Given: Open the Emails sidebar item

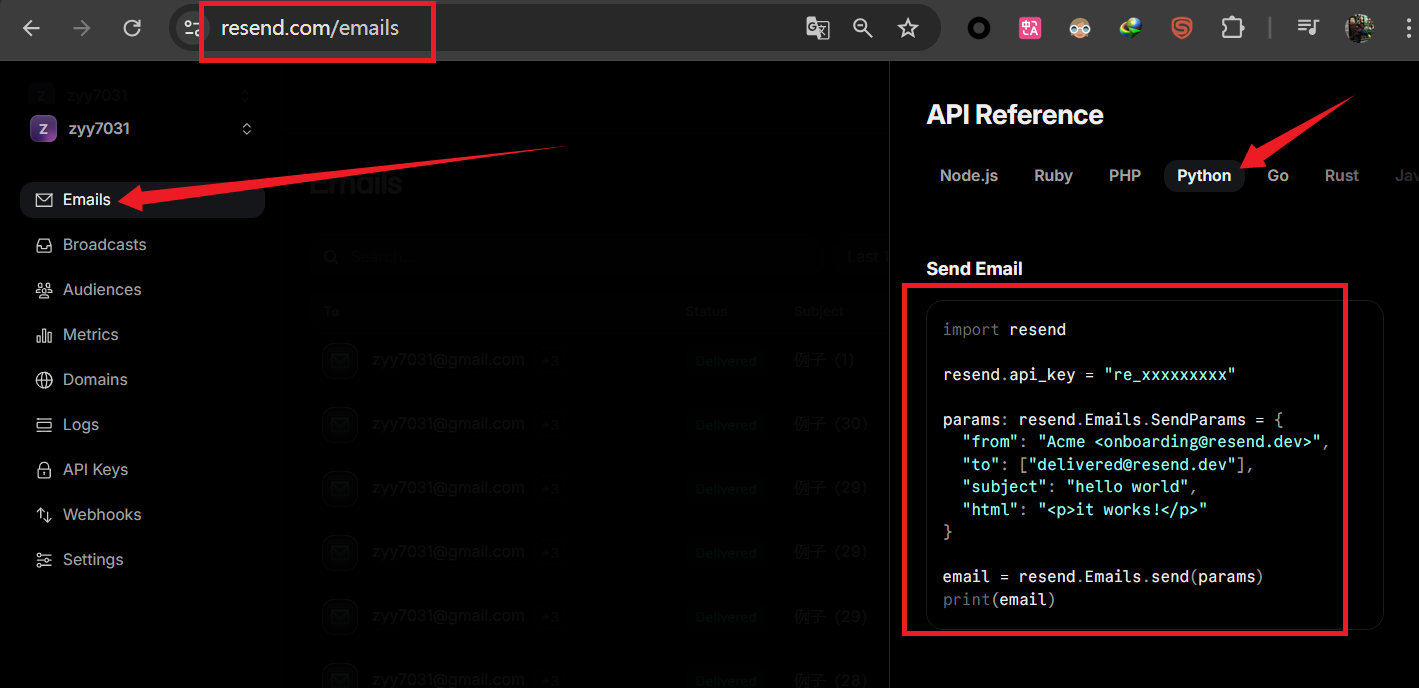Looking at the screenshot, I should (x=142, y=200).
